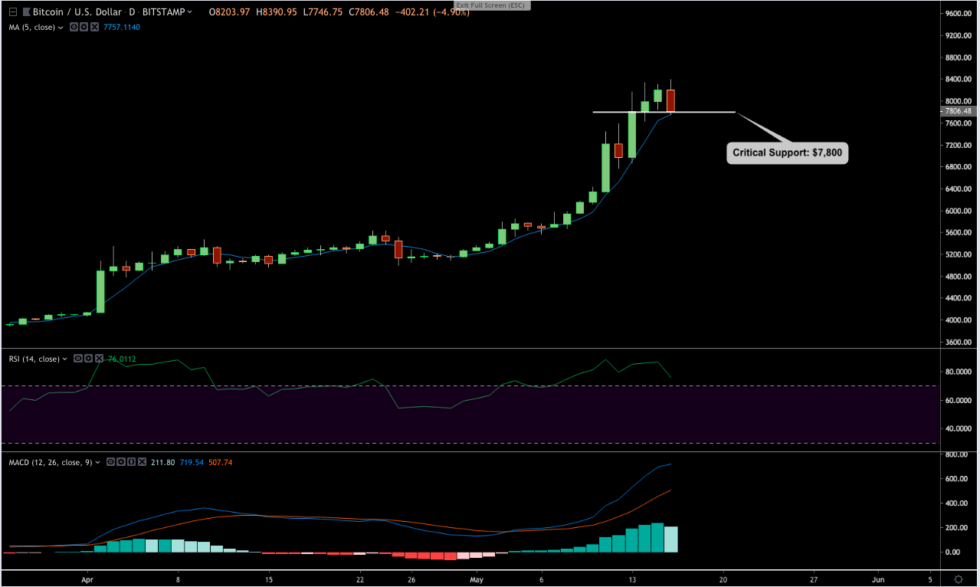Remove the RSI indicator with its X icon
Viewport: 980px width, 587px height.
(x=99, y=359)
